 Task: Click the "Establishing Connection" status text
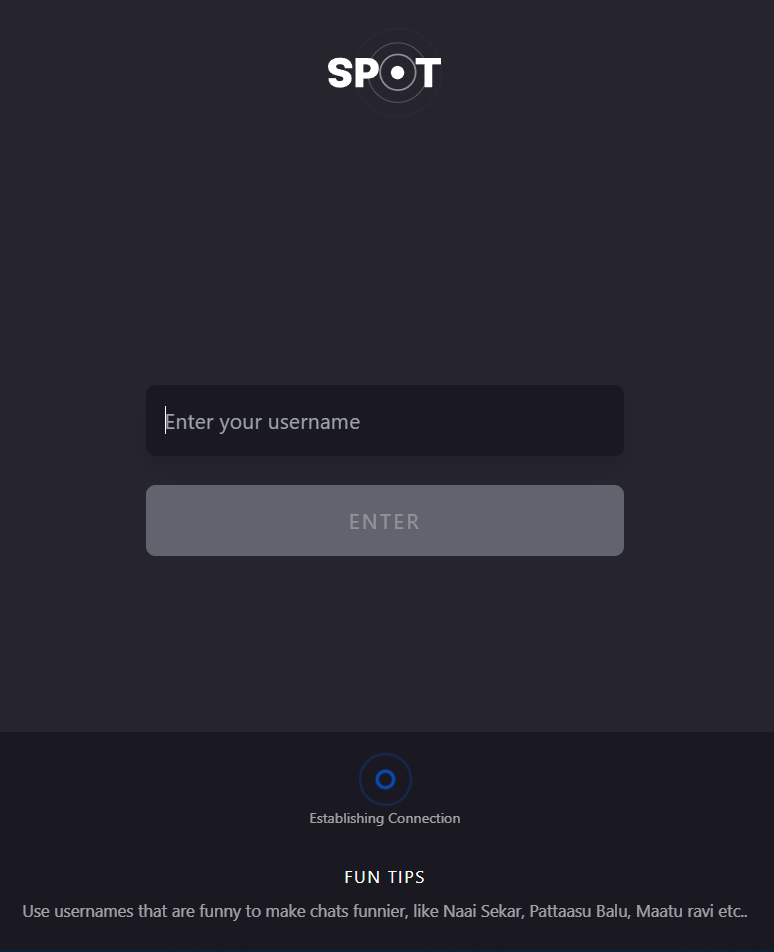pyautogui.click(x=385, y=818)
